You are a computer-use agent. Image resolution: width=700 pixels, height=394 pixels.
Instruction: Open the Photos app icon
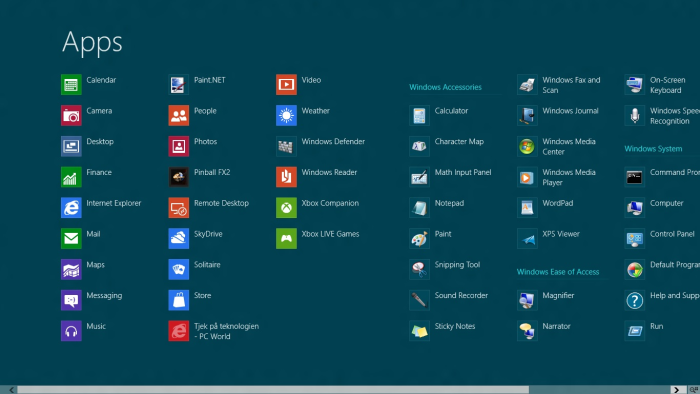[179, 146]
